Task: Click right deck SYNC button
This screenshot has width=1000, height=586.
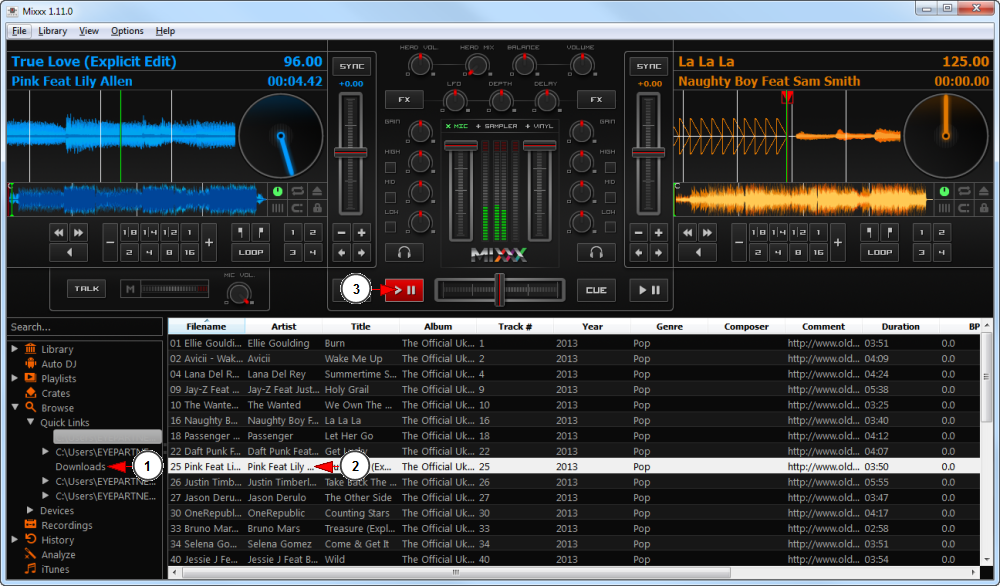Action: coord(649,66)
